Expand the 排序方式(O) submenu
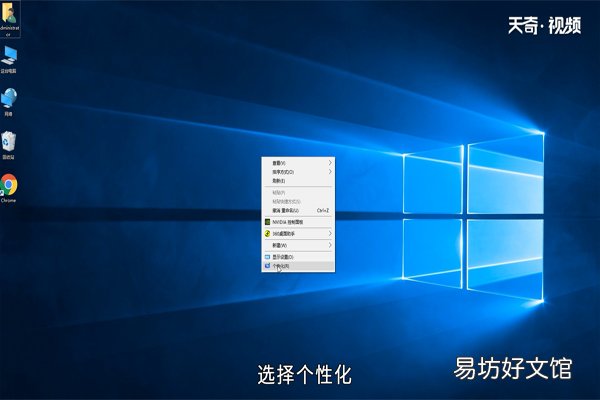 point(298,172)
